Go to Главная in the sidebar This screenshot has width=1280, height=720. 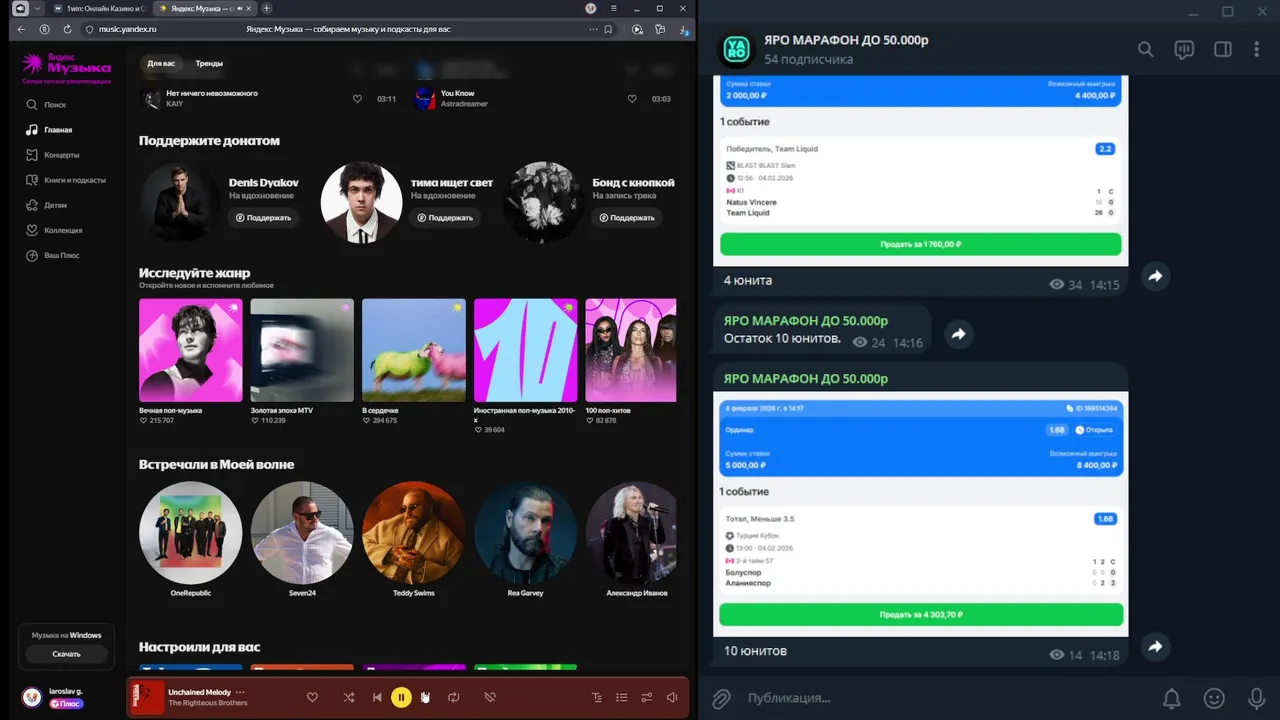[58, 130]
